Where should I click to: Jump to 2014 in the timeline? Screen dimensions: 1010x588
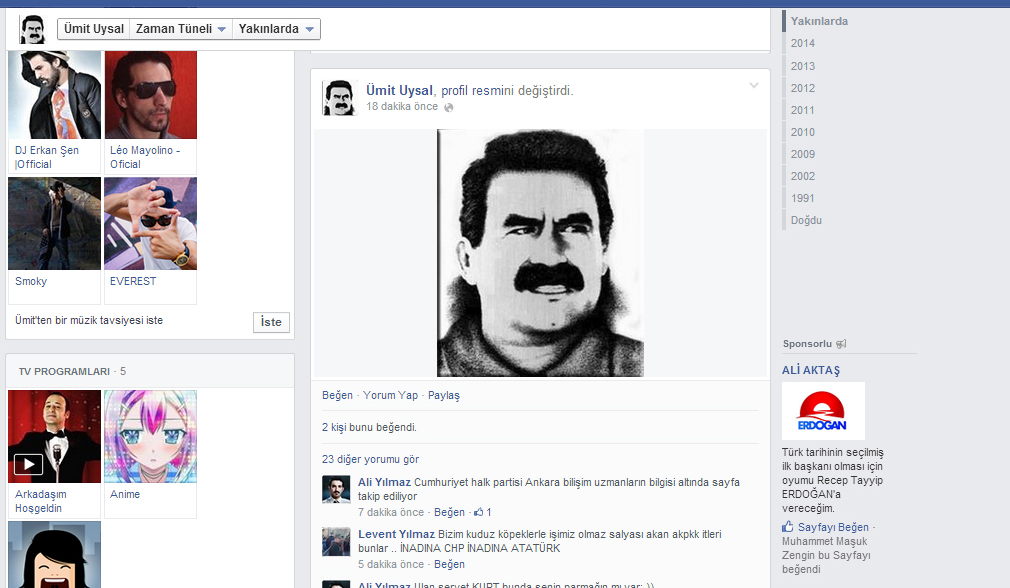point(803,43)
